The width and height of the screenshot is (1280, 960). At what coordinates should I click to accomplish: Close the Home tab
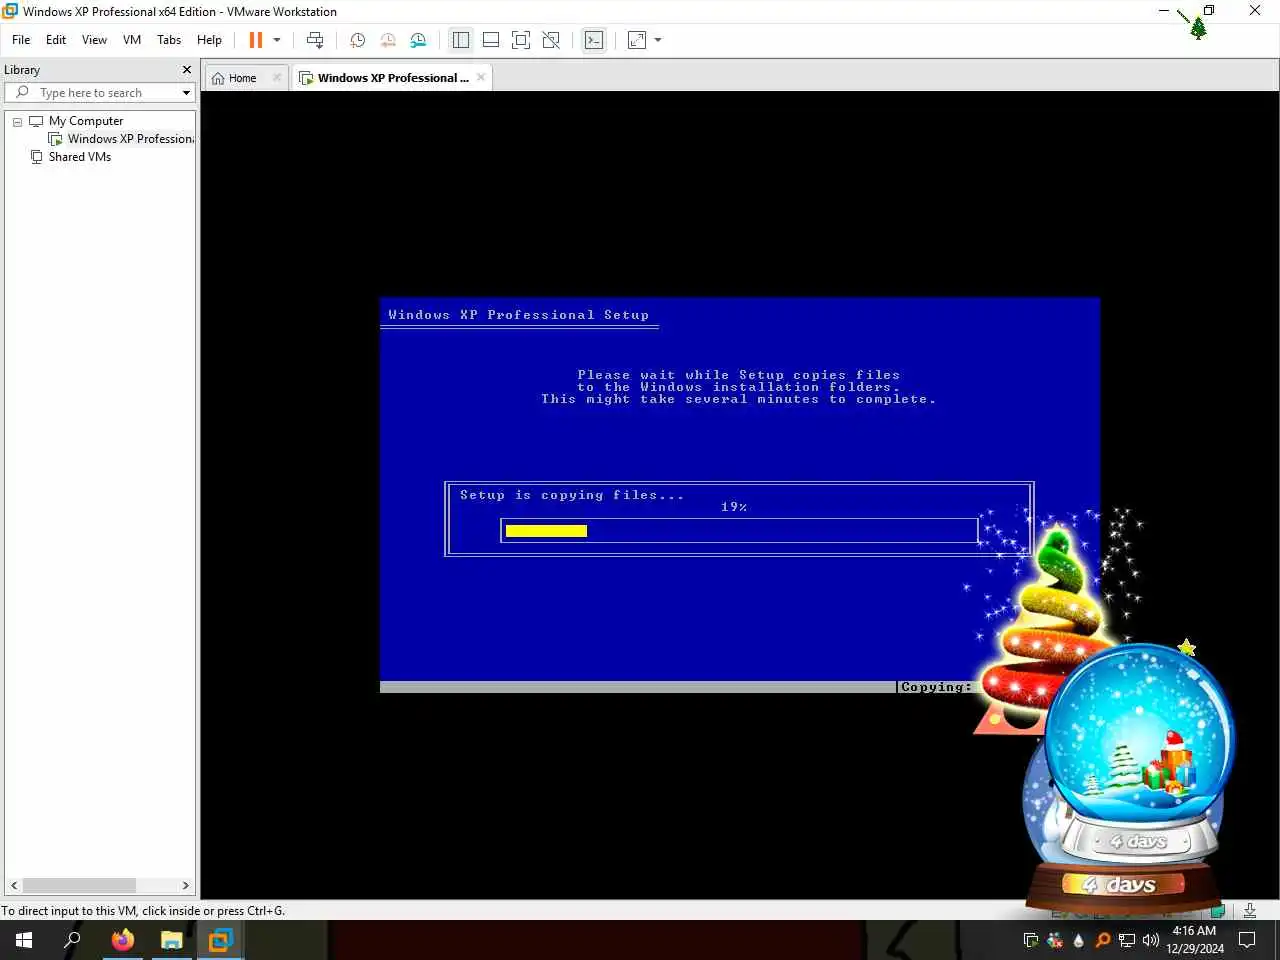tap(277, 78)
